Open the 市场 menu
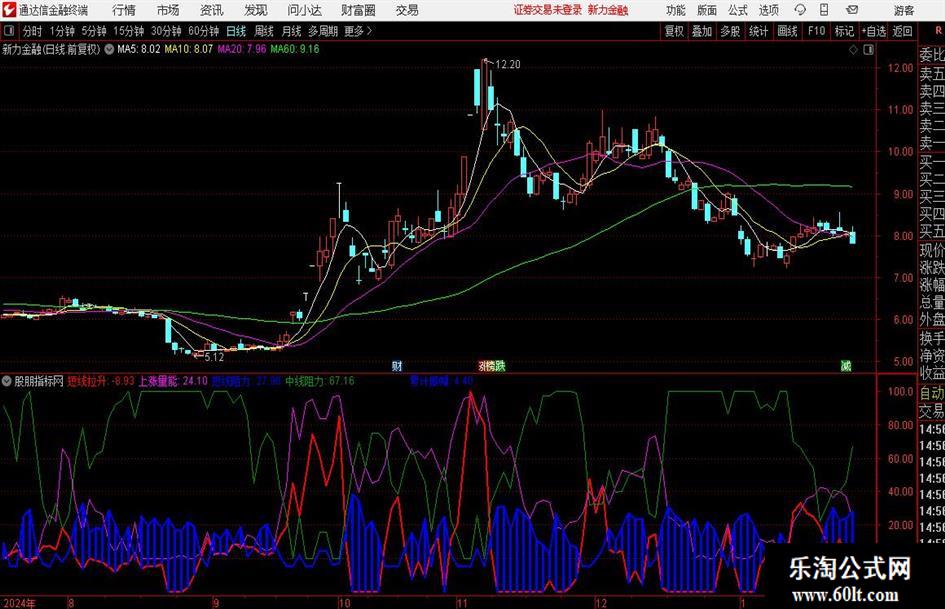Screen dimensions: 945x609 pos(168,10)
